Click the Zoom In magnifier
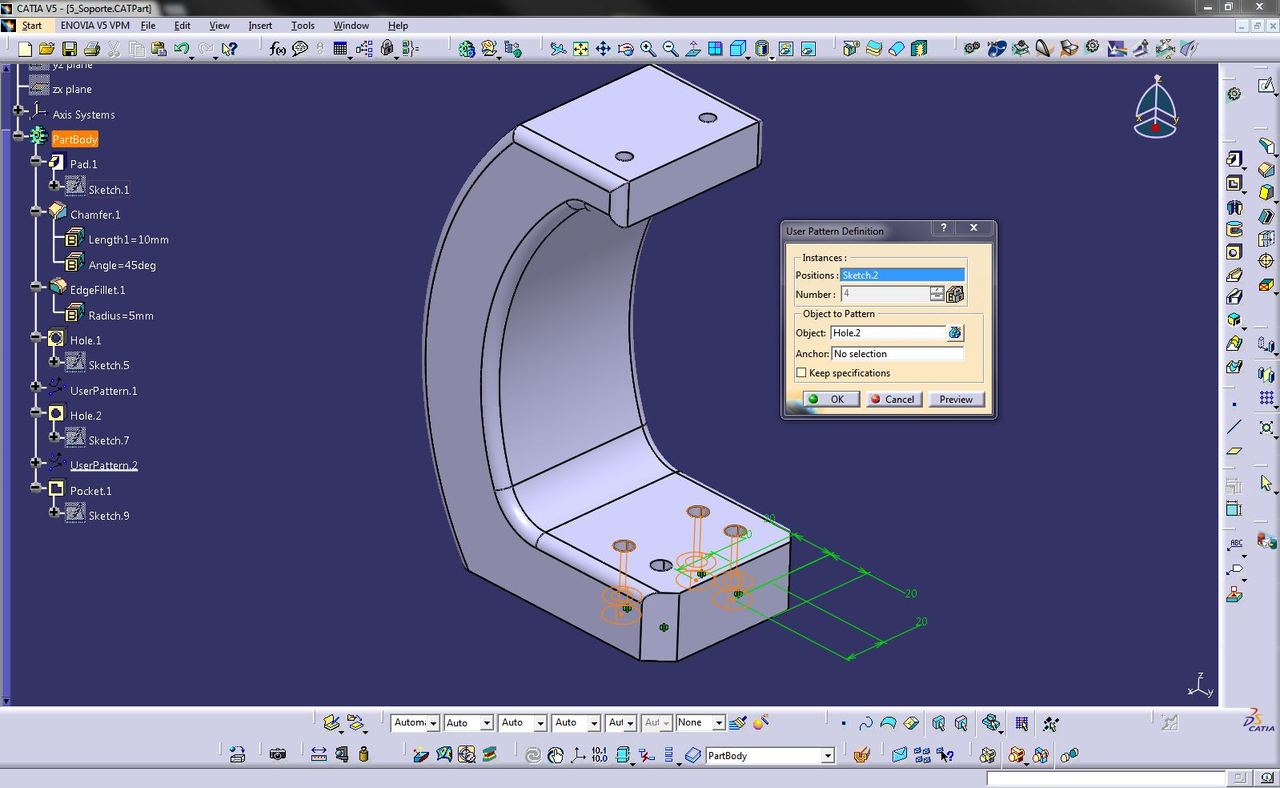 (648, 48)
